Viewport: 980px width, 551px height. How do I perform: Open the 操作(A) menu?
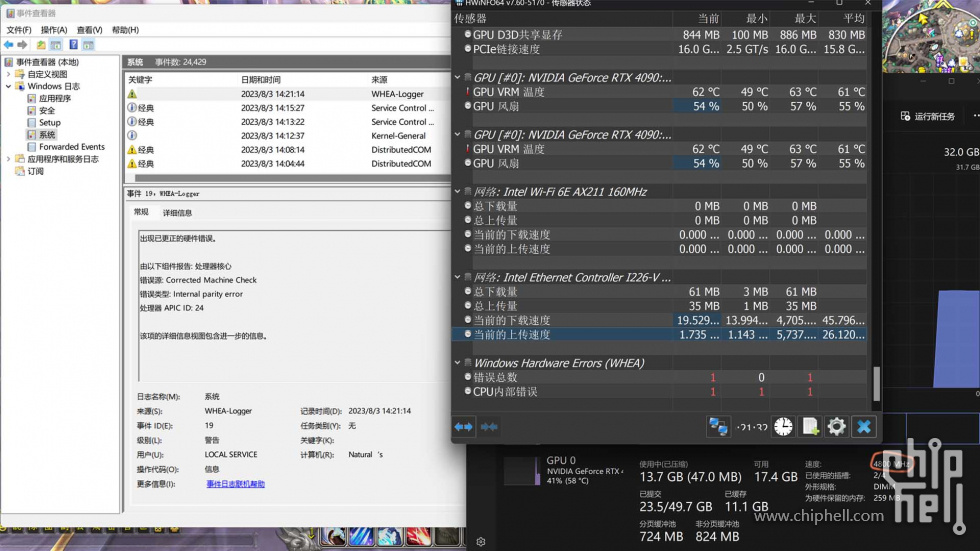(54, 30)
